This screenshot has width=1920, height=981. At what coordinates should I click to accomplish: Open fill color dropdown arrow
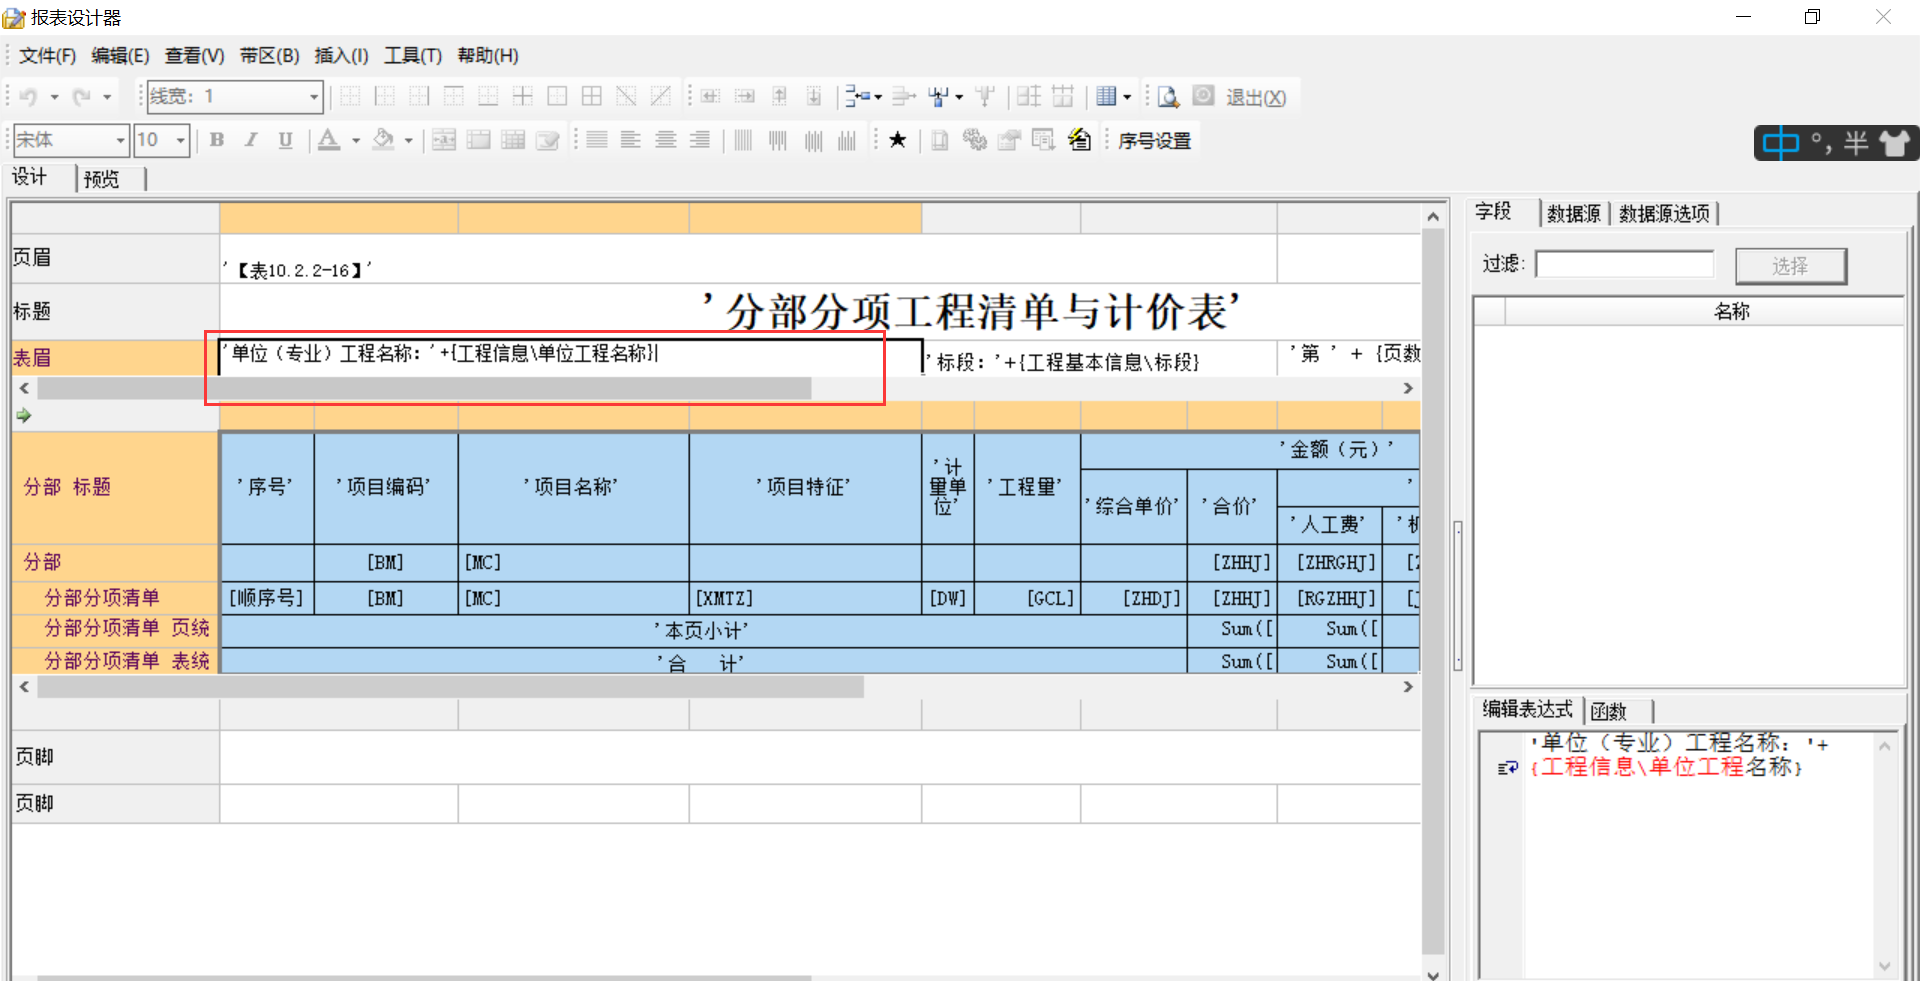(408, 141)
